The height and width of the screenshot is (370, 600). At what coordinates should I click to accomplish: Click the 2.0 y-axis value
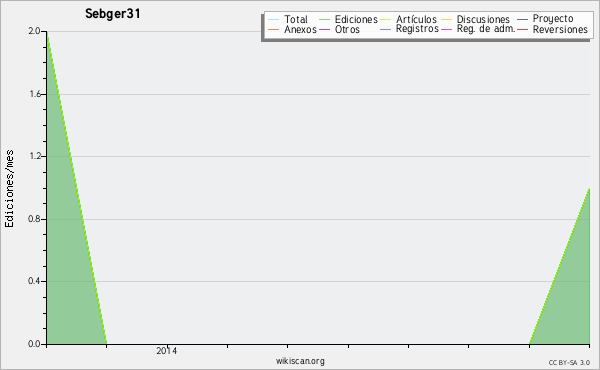pyautogui.click(x=34, y=31)
